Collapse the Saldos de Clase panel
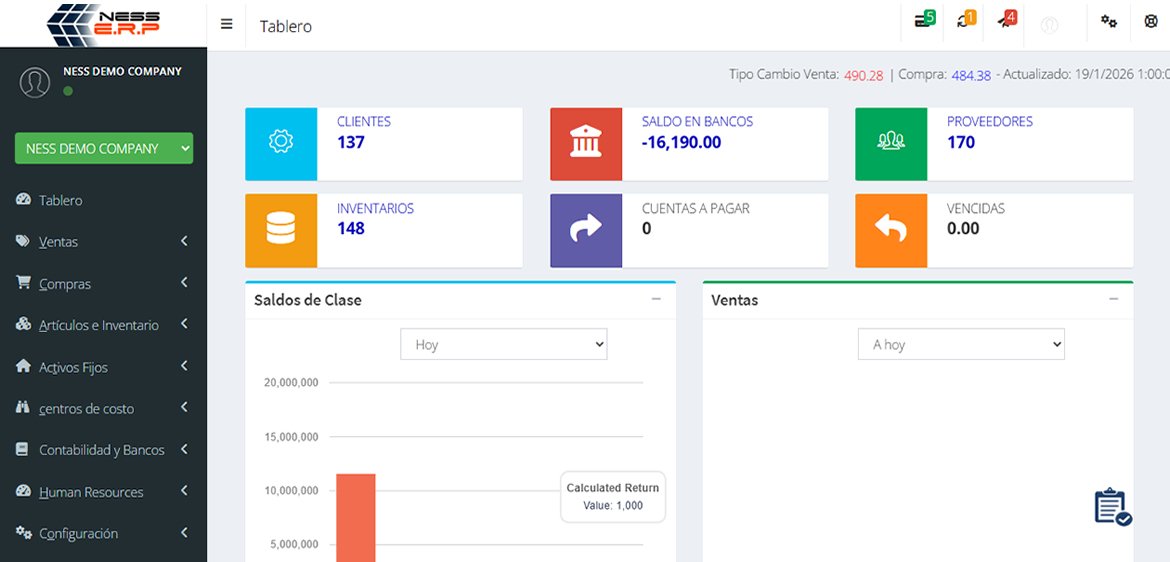 click(x=656, y=299)
